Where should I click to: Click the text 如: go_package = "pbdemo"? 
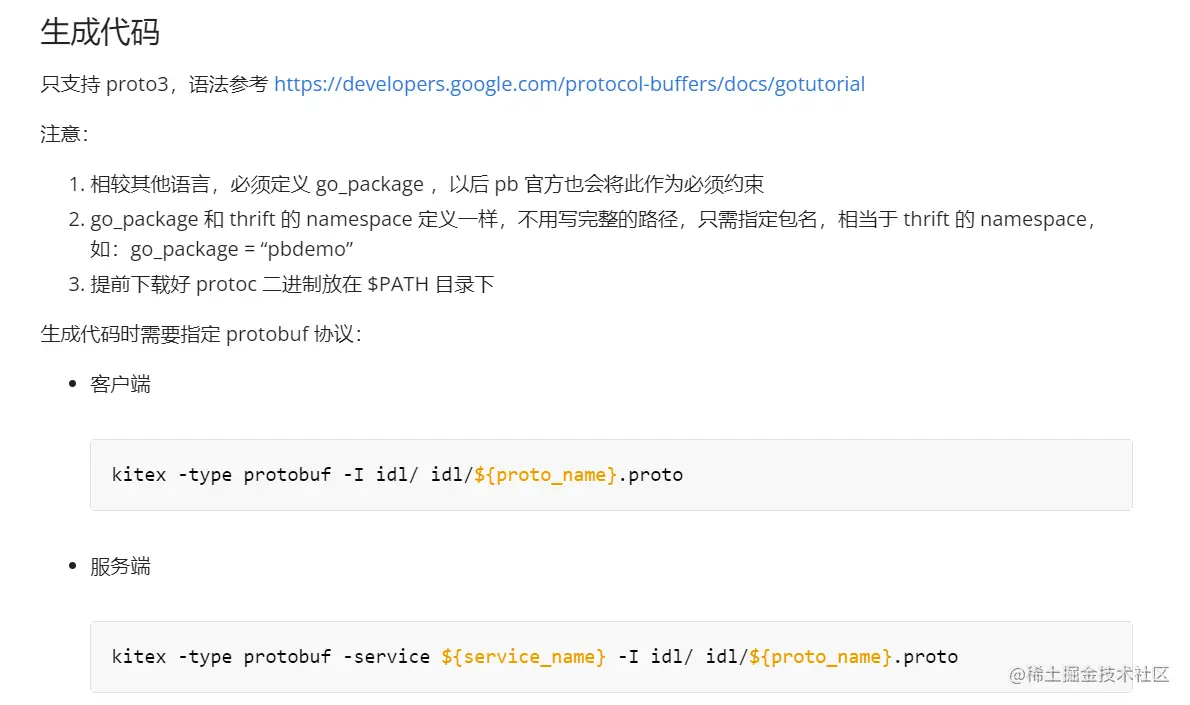coord(222,250)
